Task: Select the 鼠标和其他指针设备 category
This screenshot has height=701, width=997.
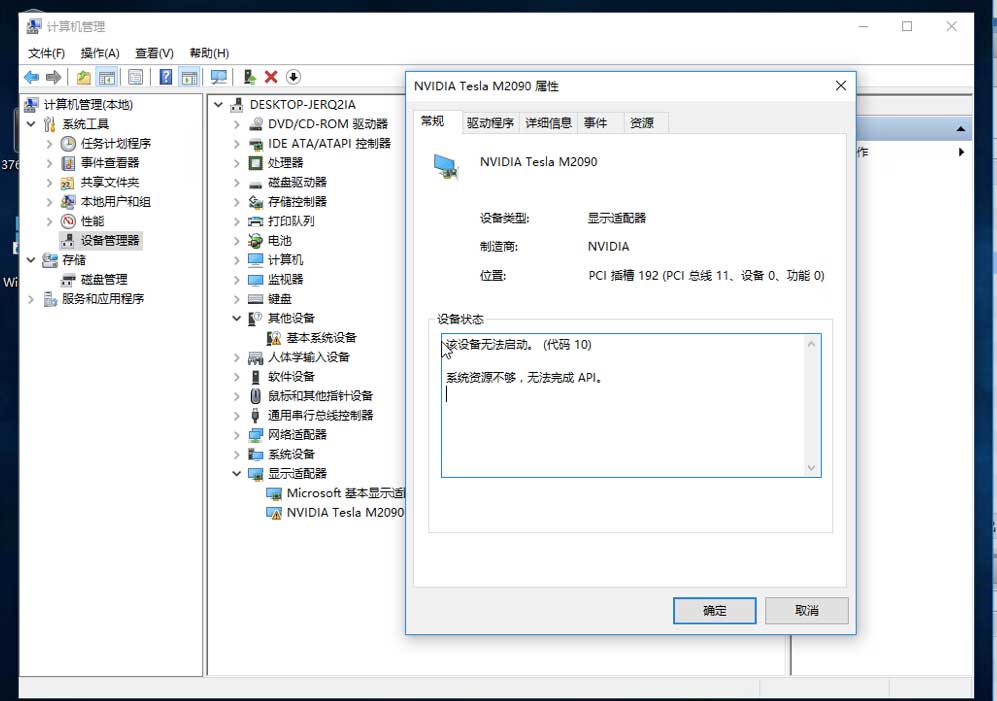Action: (320, 396)
